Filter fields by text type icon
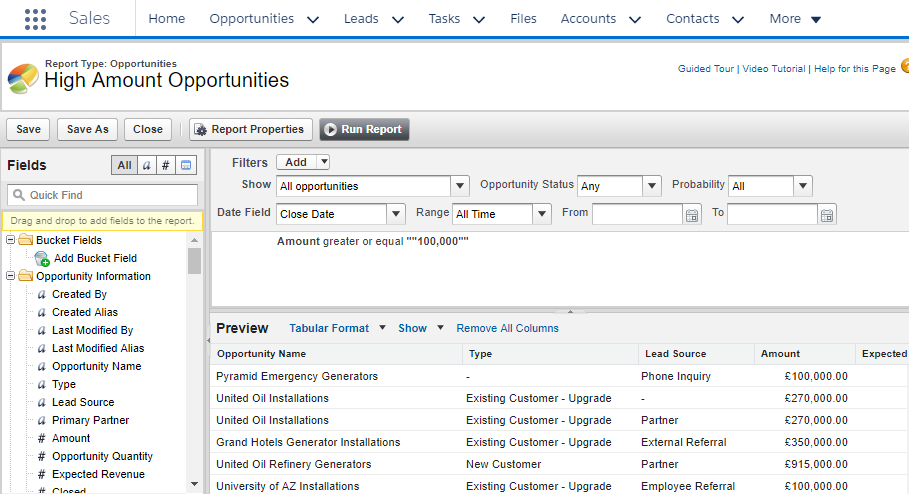The image size is (909, 494). pos(147,165)
